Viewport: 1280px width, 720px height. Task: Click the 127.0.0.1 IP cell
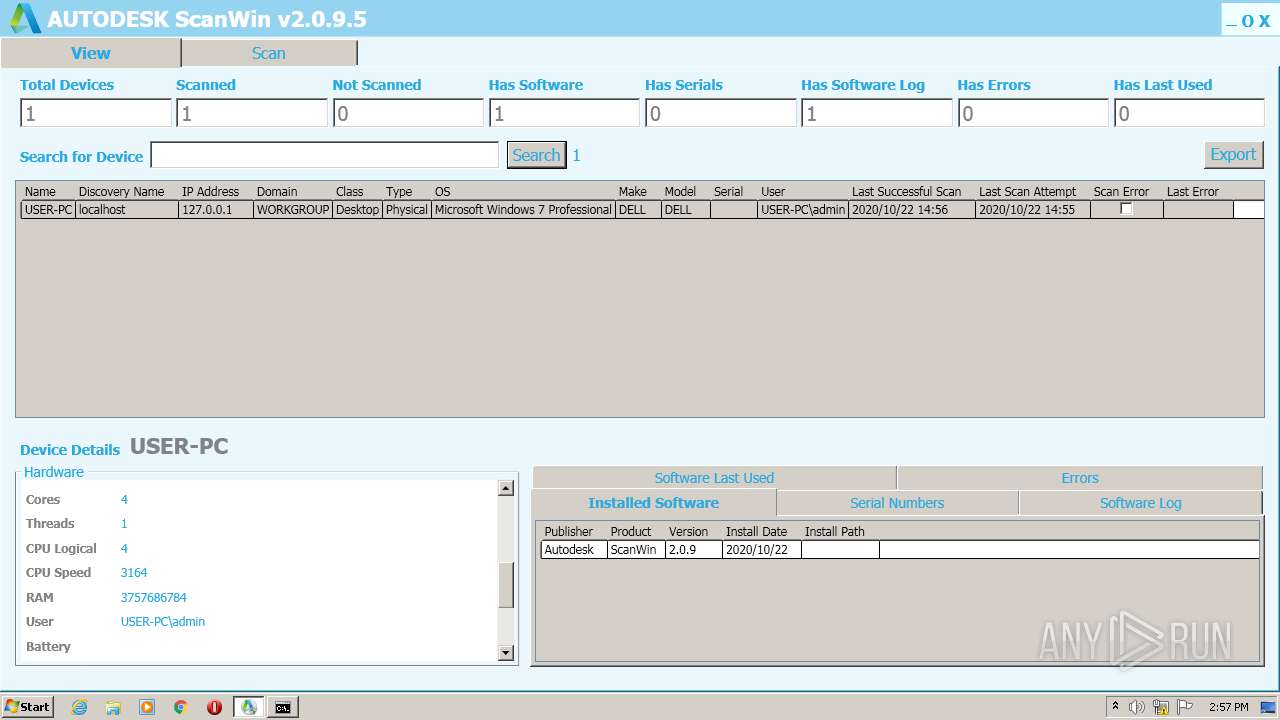click(x=216, y=210)
